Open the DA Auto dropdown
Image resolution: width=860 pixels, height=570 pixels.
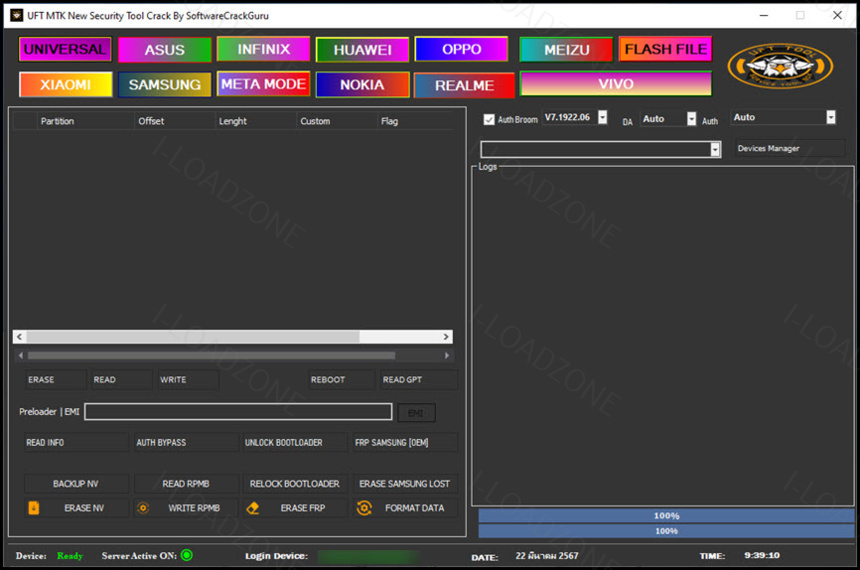point(692,118)
